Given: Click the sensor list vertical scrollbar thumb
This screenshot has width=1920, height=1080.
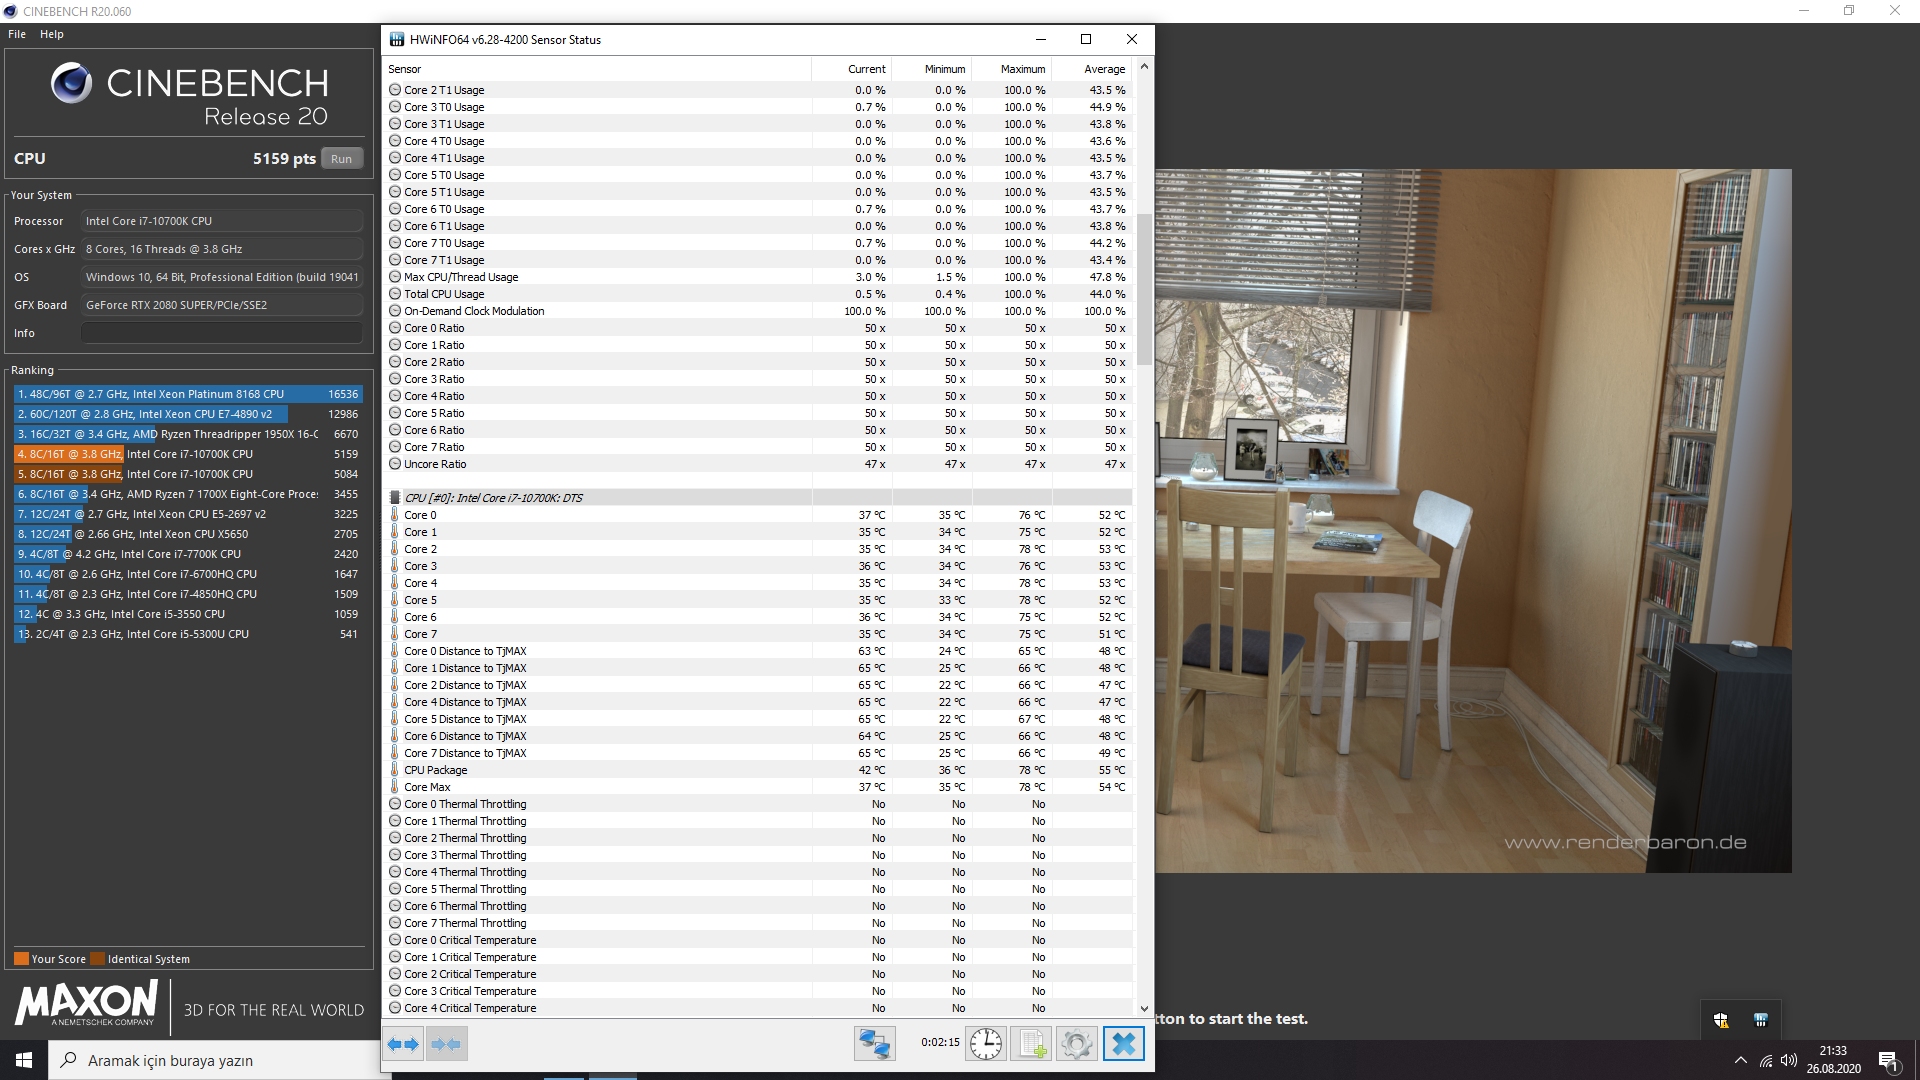Looking at the screenshot, I should [1144, 289].
